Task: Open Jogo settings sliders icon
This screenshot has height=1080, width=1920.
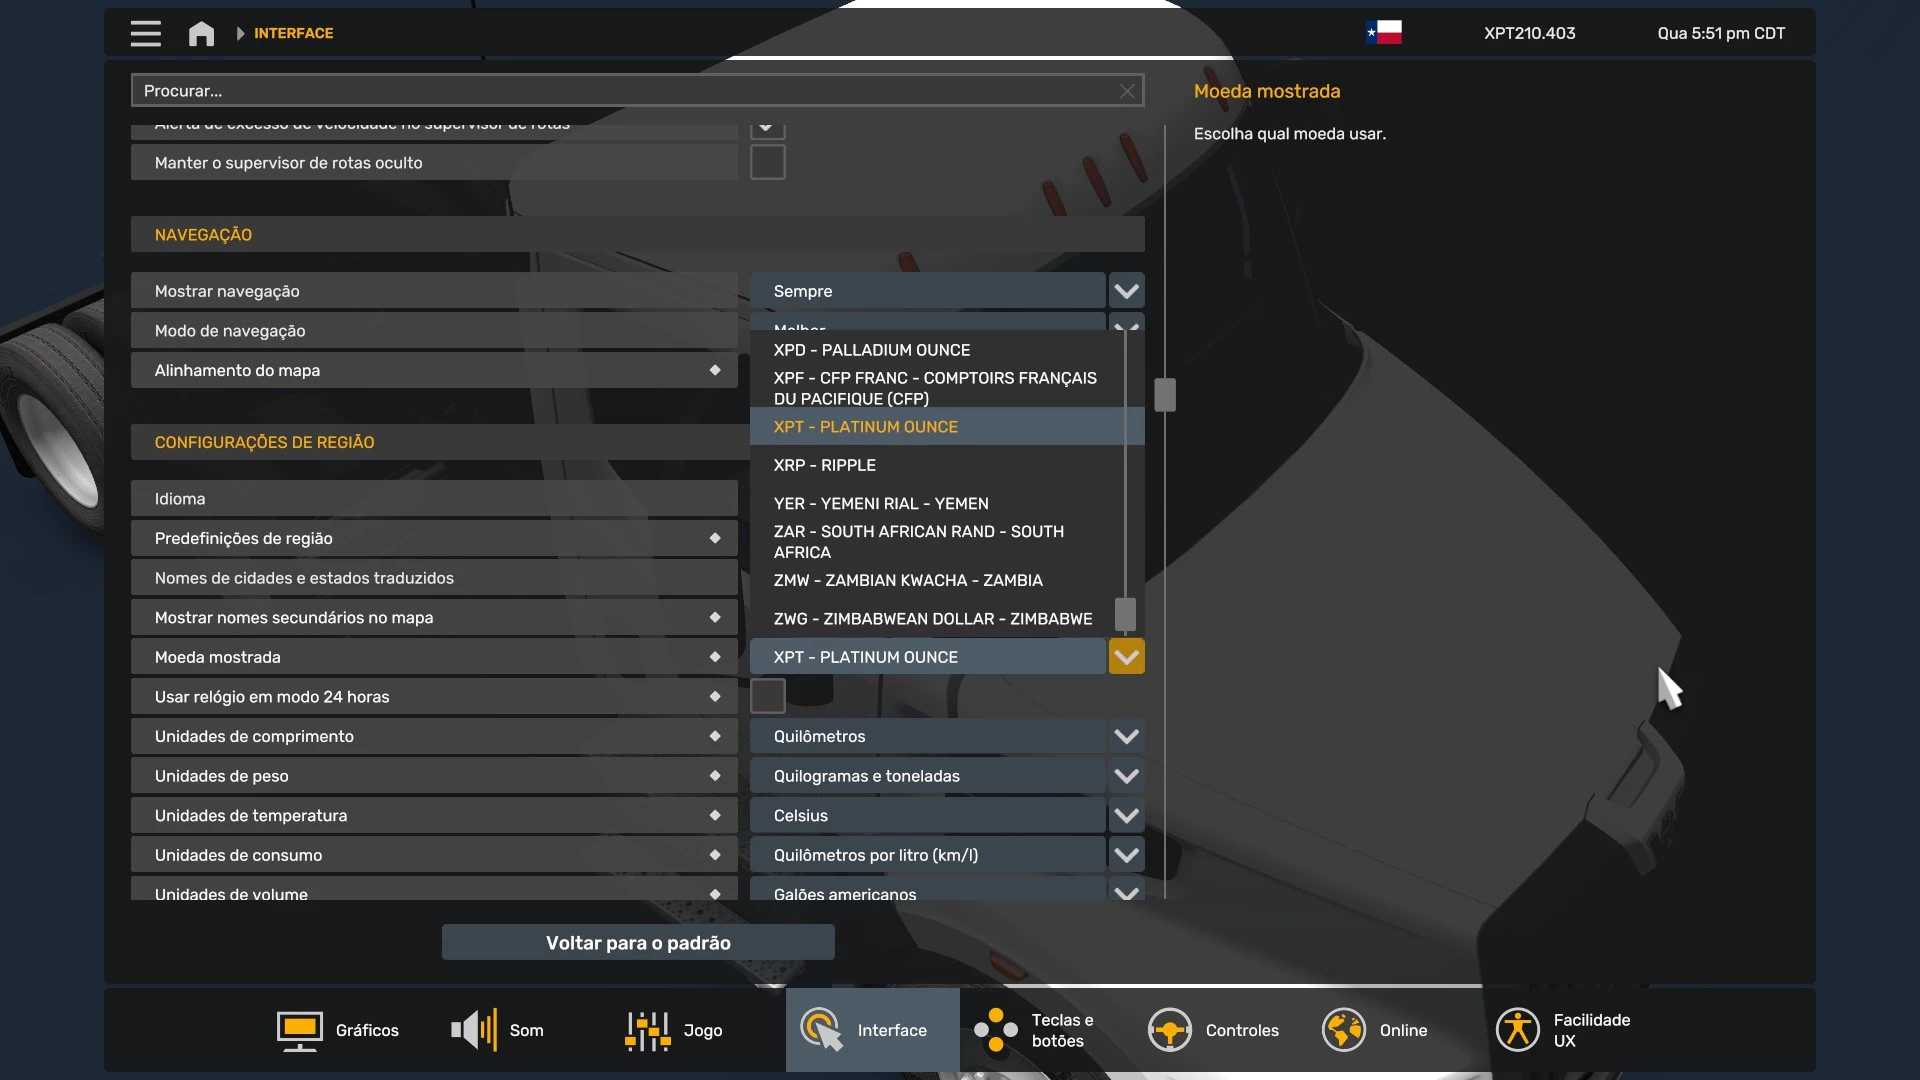Action: point(647,1030)
